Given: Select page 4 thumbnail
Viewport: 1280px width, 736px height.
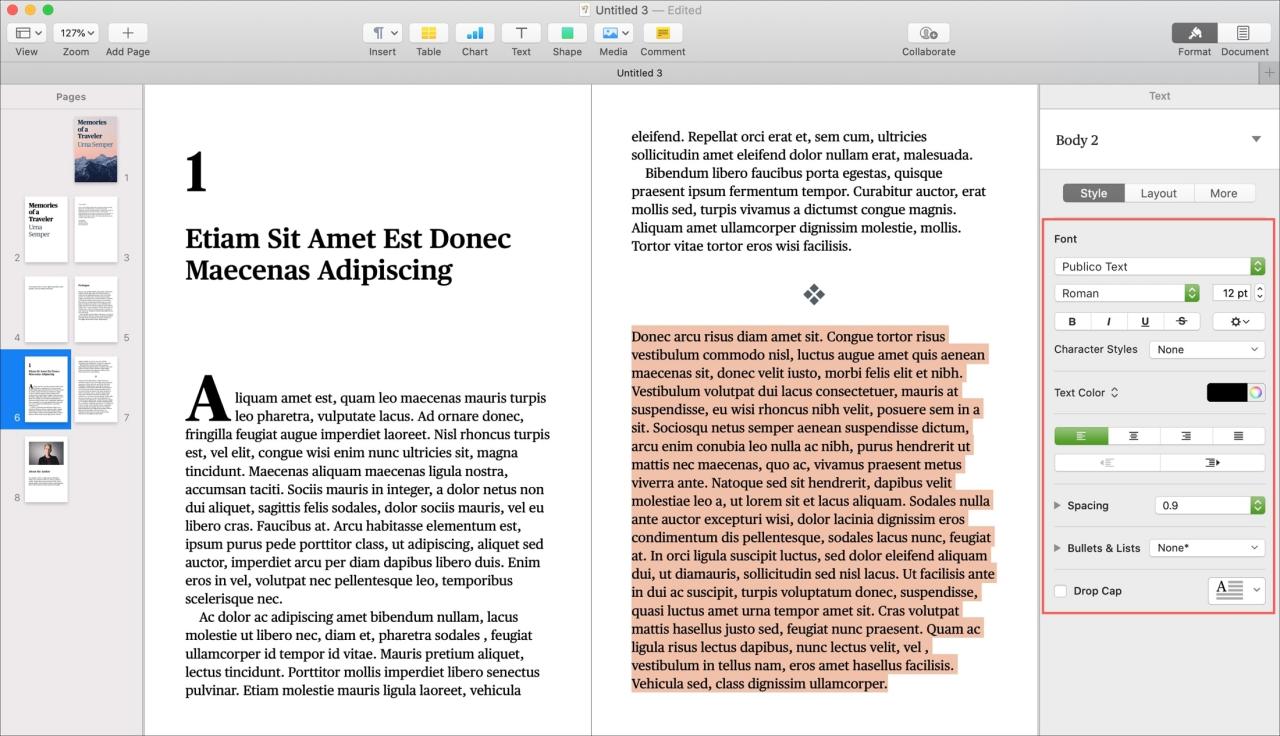Looking at the screenshot, I should click(46, 309).
